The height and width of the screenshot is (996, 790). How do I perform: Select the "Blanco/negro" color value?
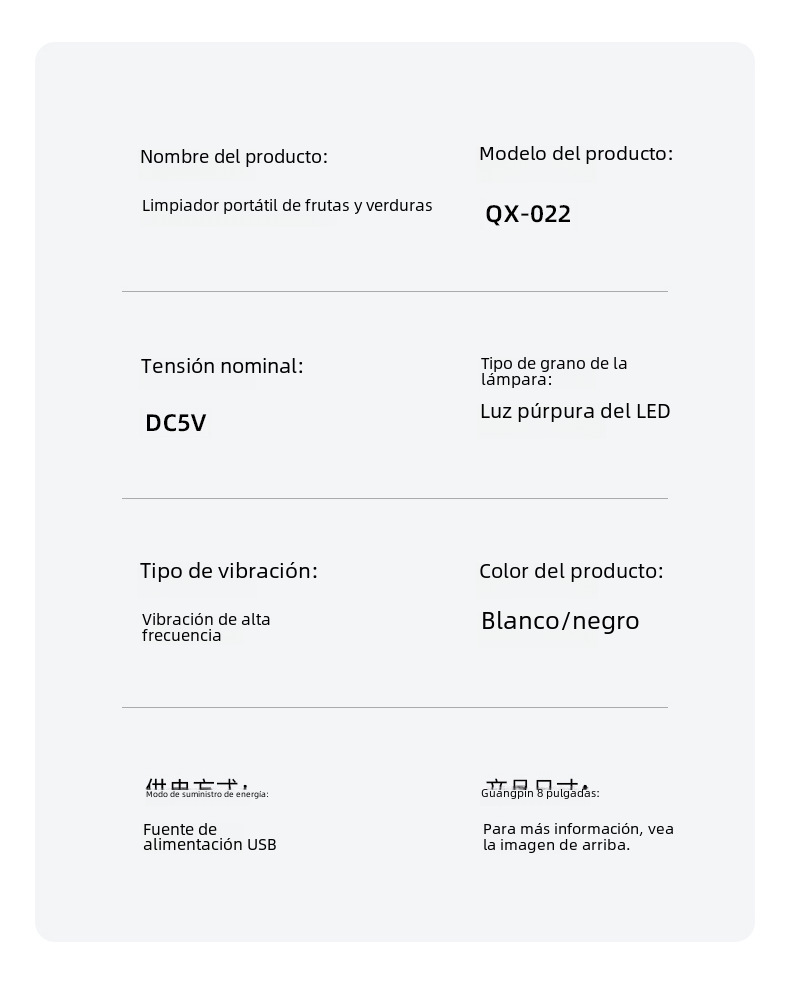pos(560,621)
